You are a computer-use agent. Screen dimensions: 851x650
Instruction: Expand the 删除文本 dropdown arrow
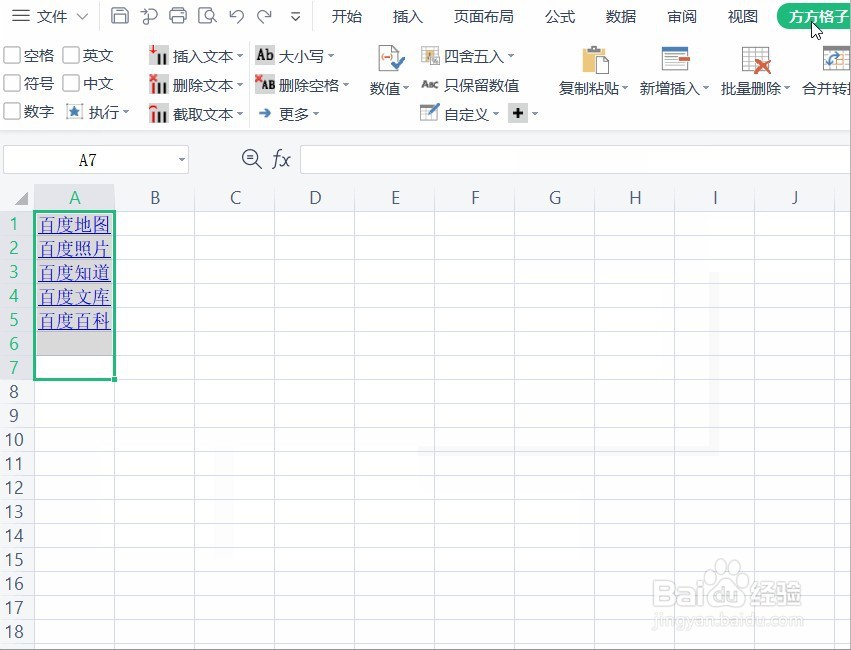[x=240, y=85]
